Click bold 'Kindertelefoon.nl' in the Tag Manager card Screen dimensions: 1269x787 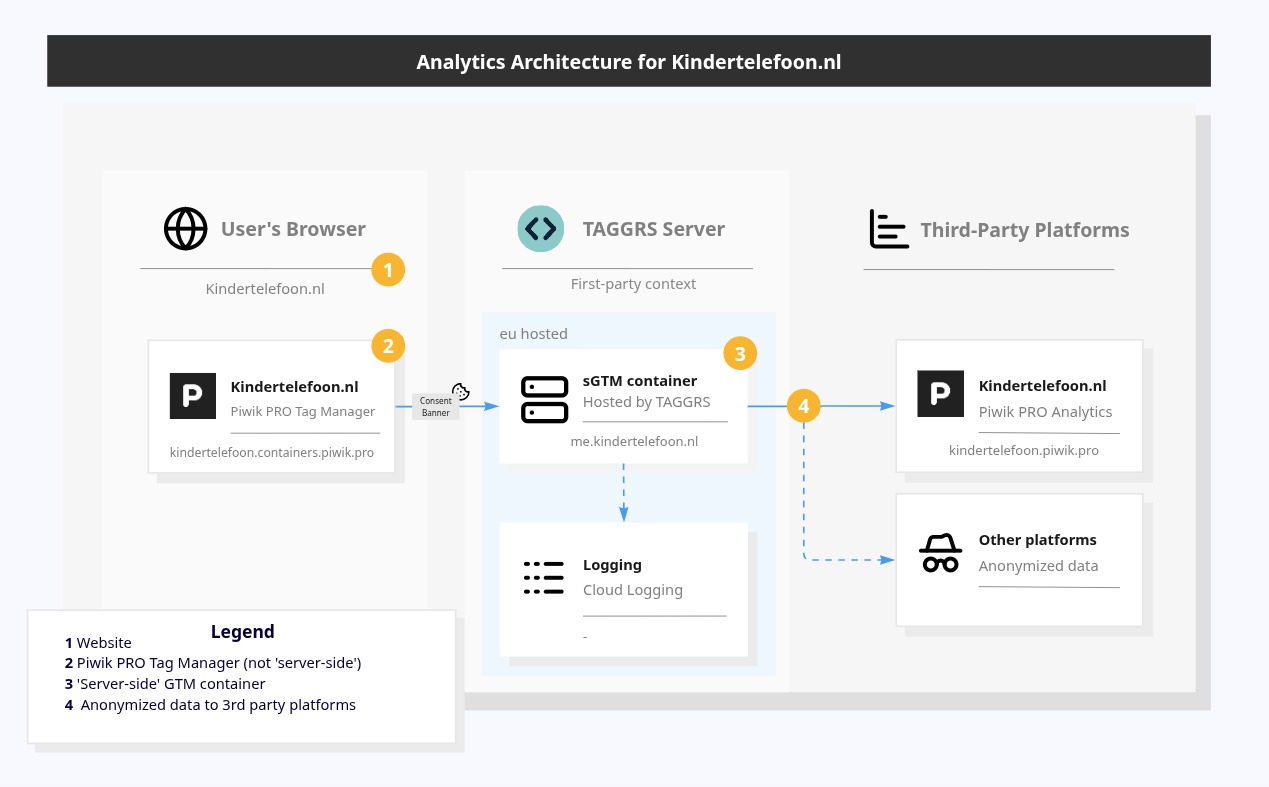(295, 387)
